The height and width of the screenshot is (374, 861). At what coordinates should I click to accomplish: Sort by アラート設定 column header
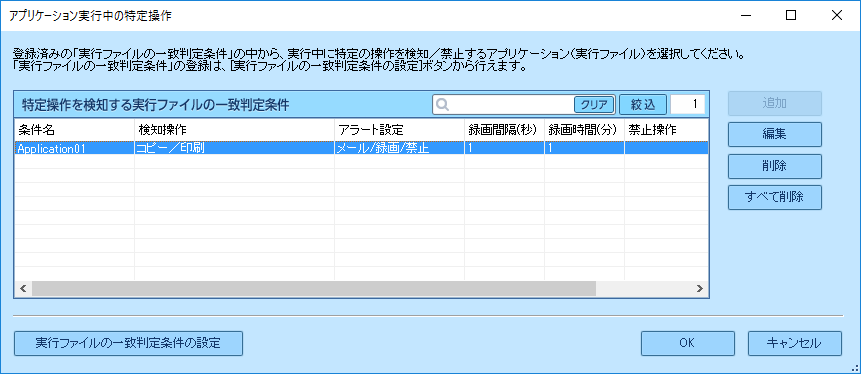pyautogui.click(x=399, y=130)
